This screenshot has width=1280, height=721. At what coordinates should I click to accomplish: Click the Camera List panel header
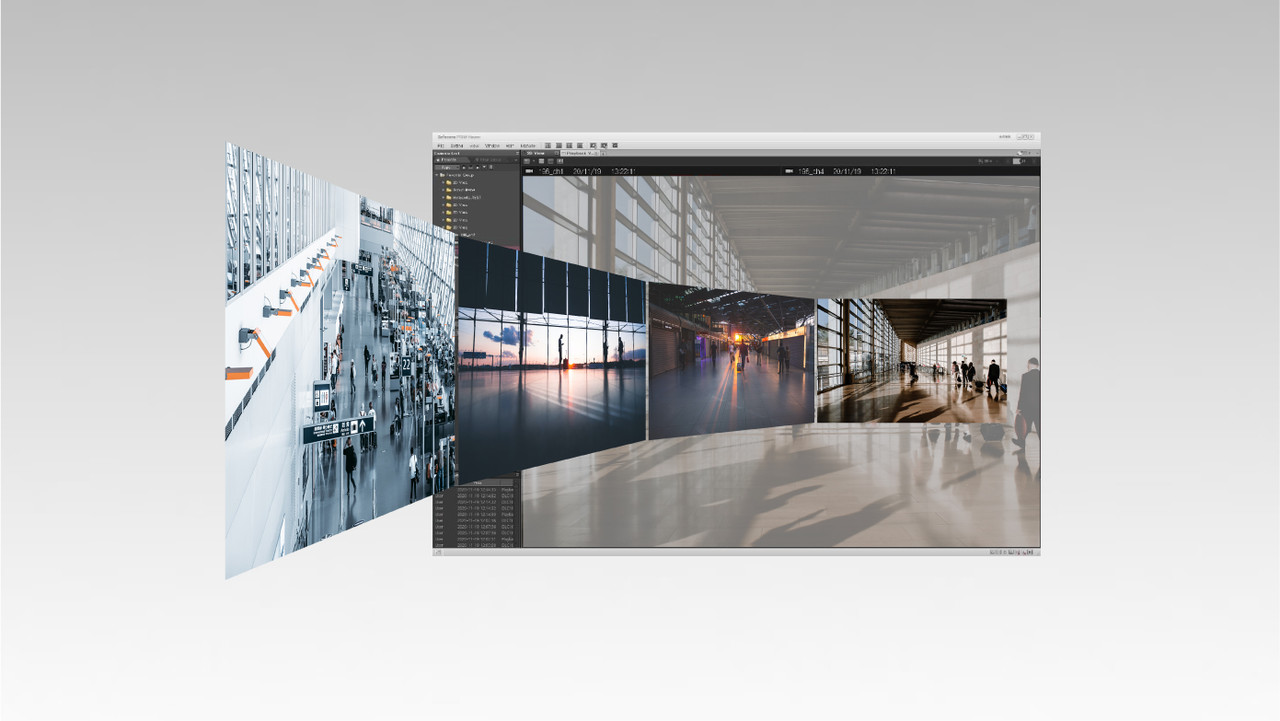click(x=475, y=153)
